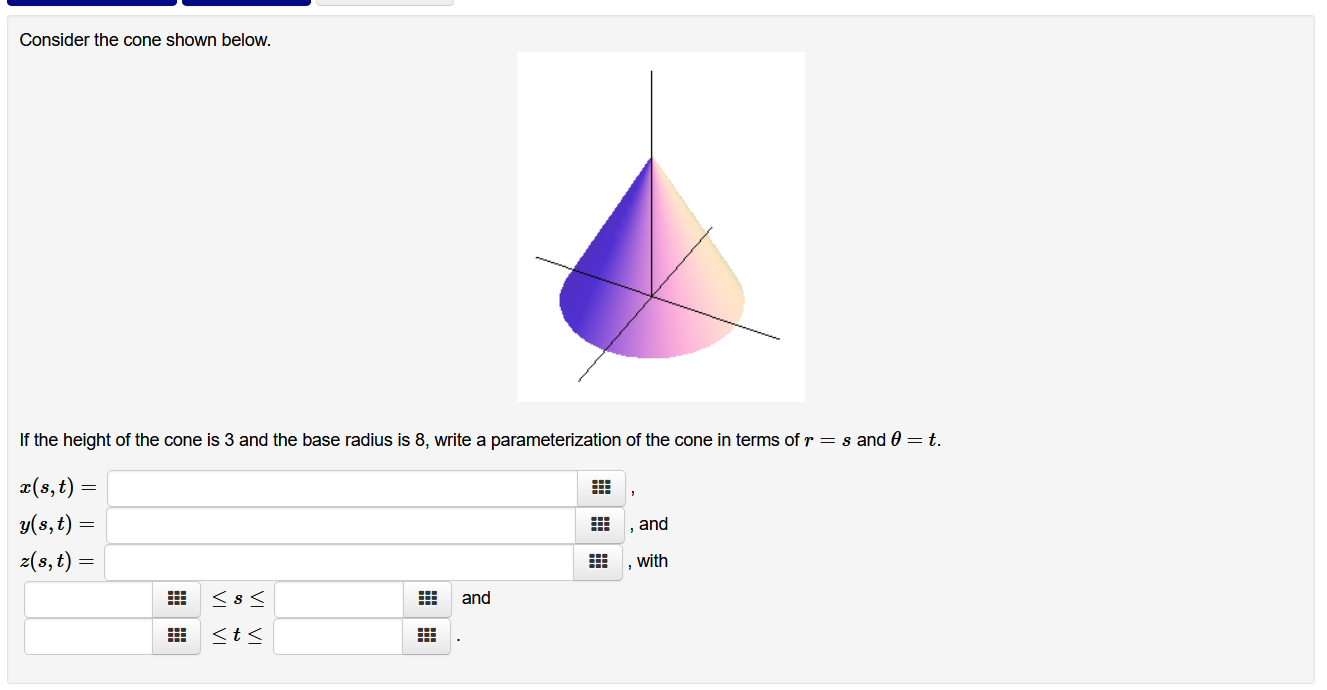Click the lower bound box for t
Image resolution: width=1327 pixels, height=690 pixels.
87,635
